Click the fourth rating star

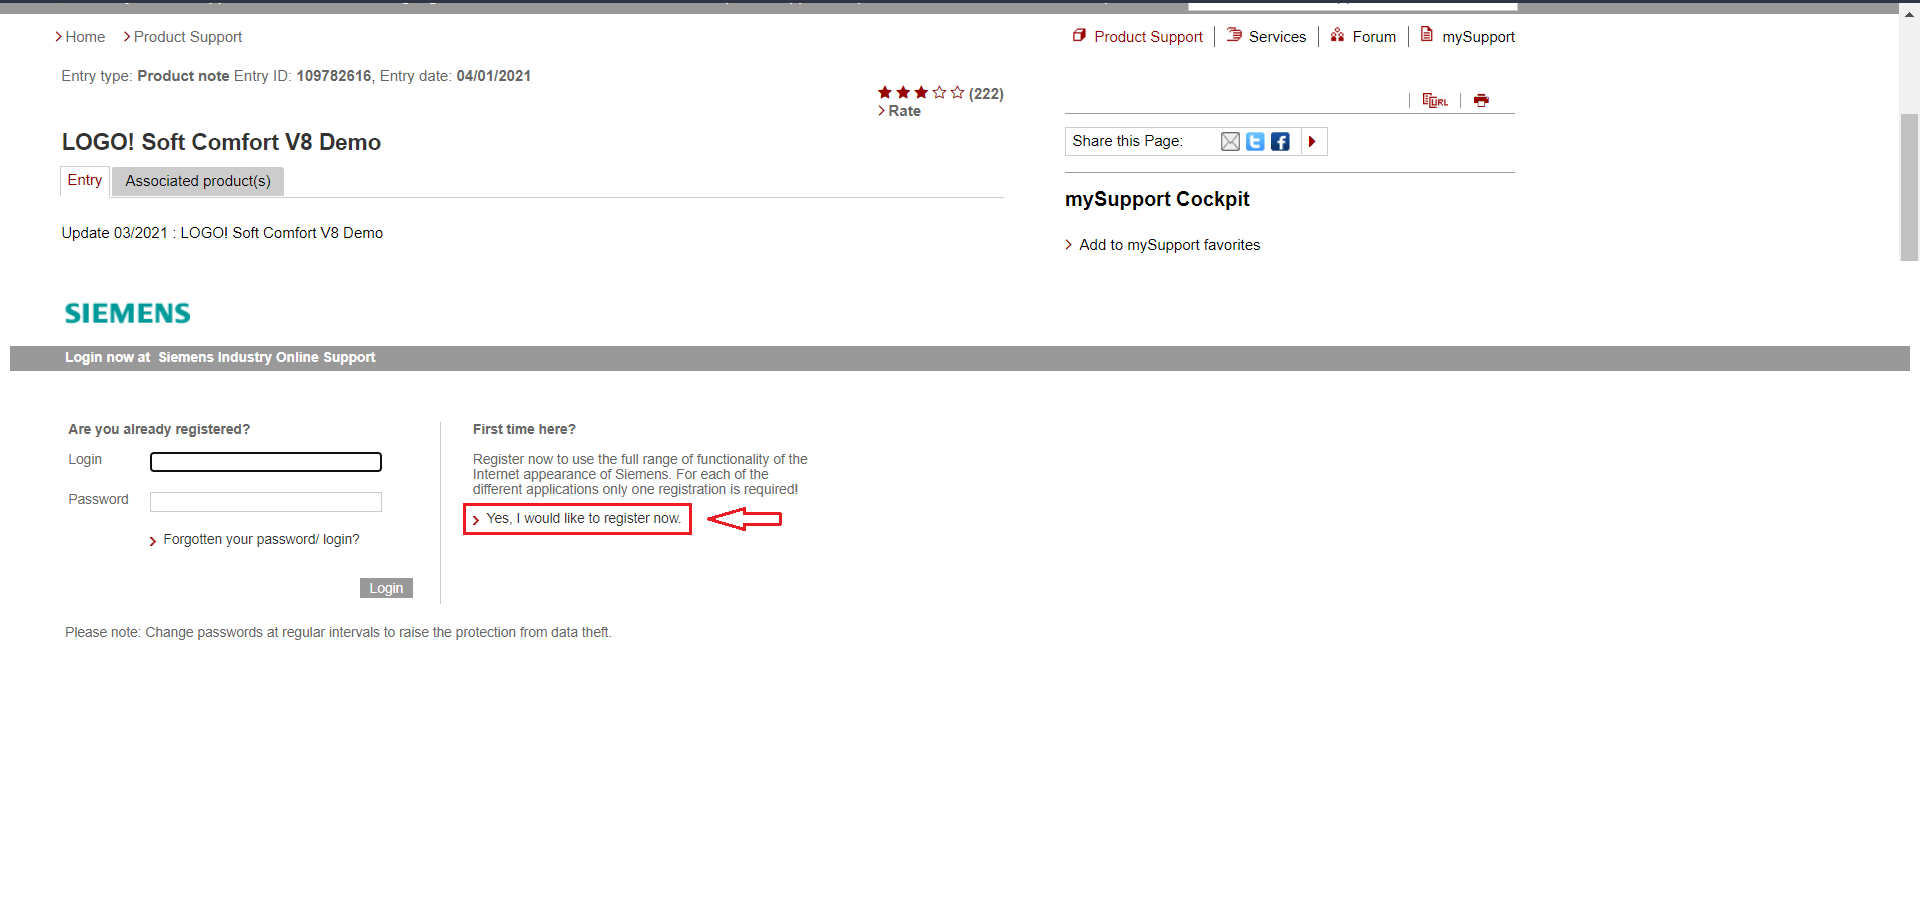(939, 93)
